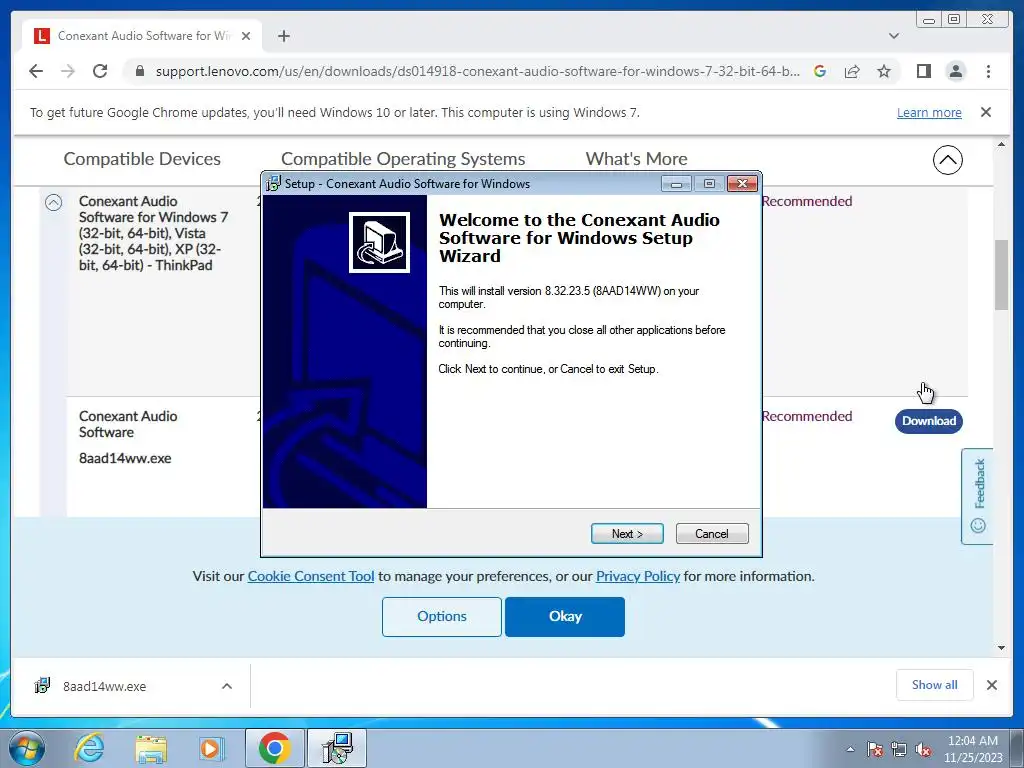This screenshot has height=768, width=1024.
Task: Collapse the section with the circled up chevron
Action: [x=948, y=160]
